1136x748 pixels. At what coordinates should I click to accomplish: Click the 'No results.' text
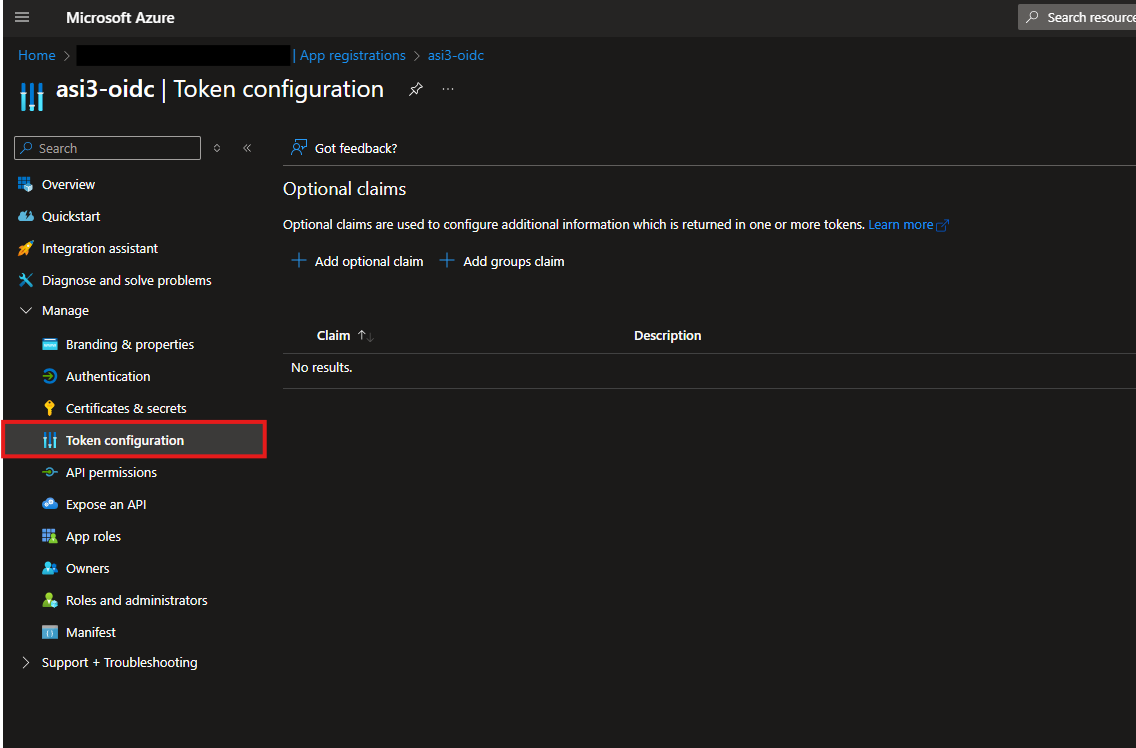322,367
